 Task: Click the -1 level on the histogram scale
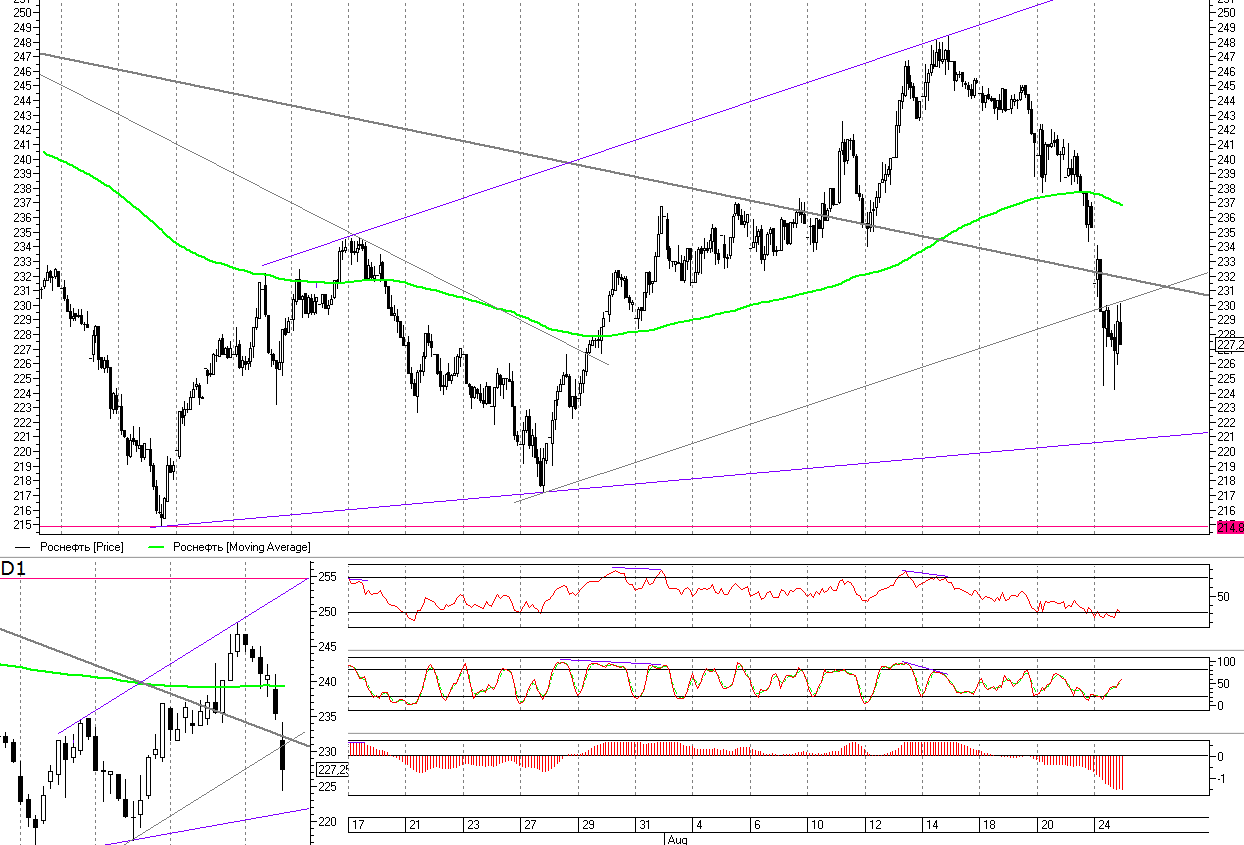tap(1222, 778)
